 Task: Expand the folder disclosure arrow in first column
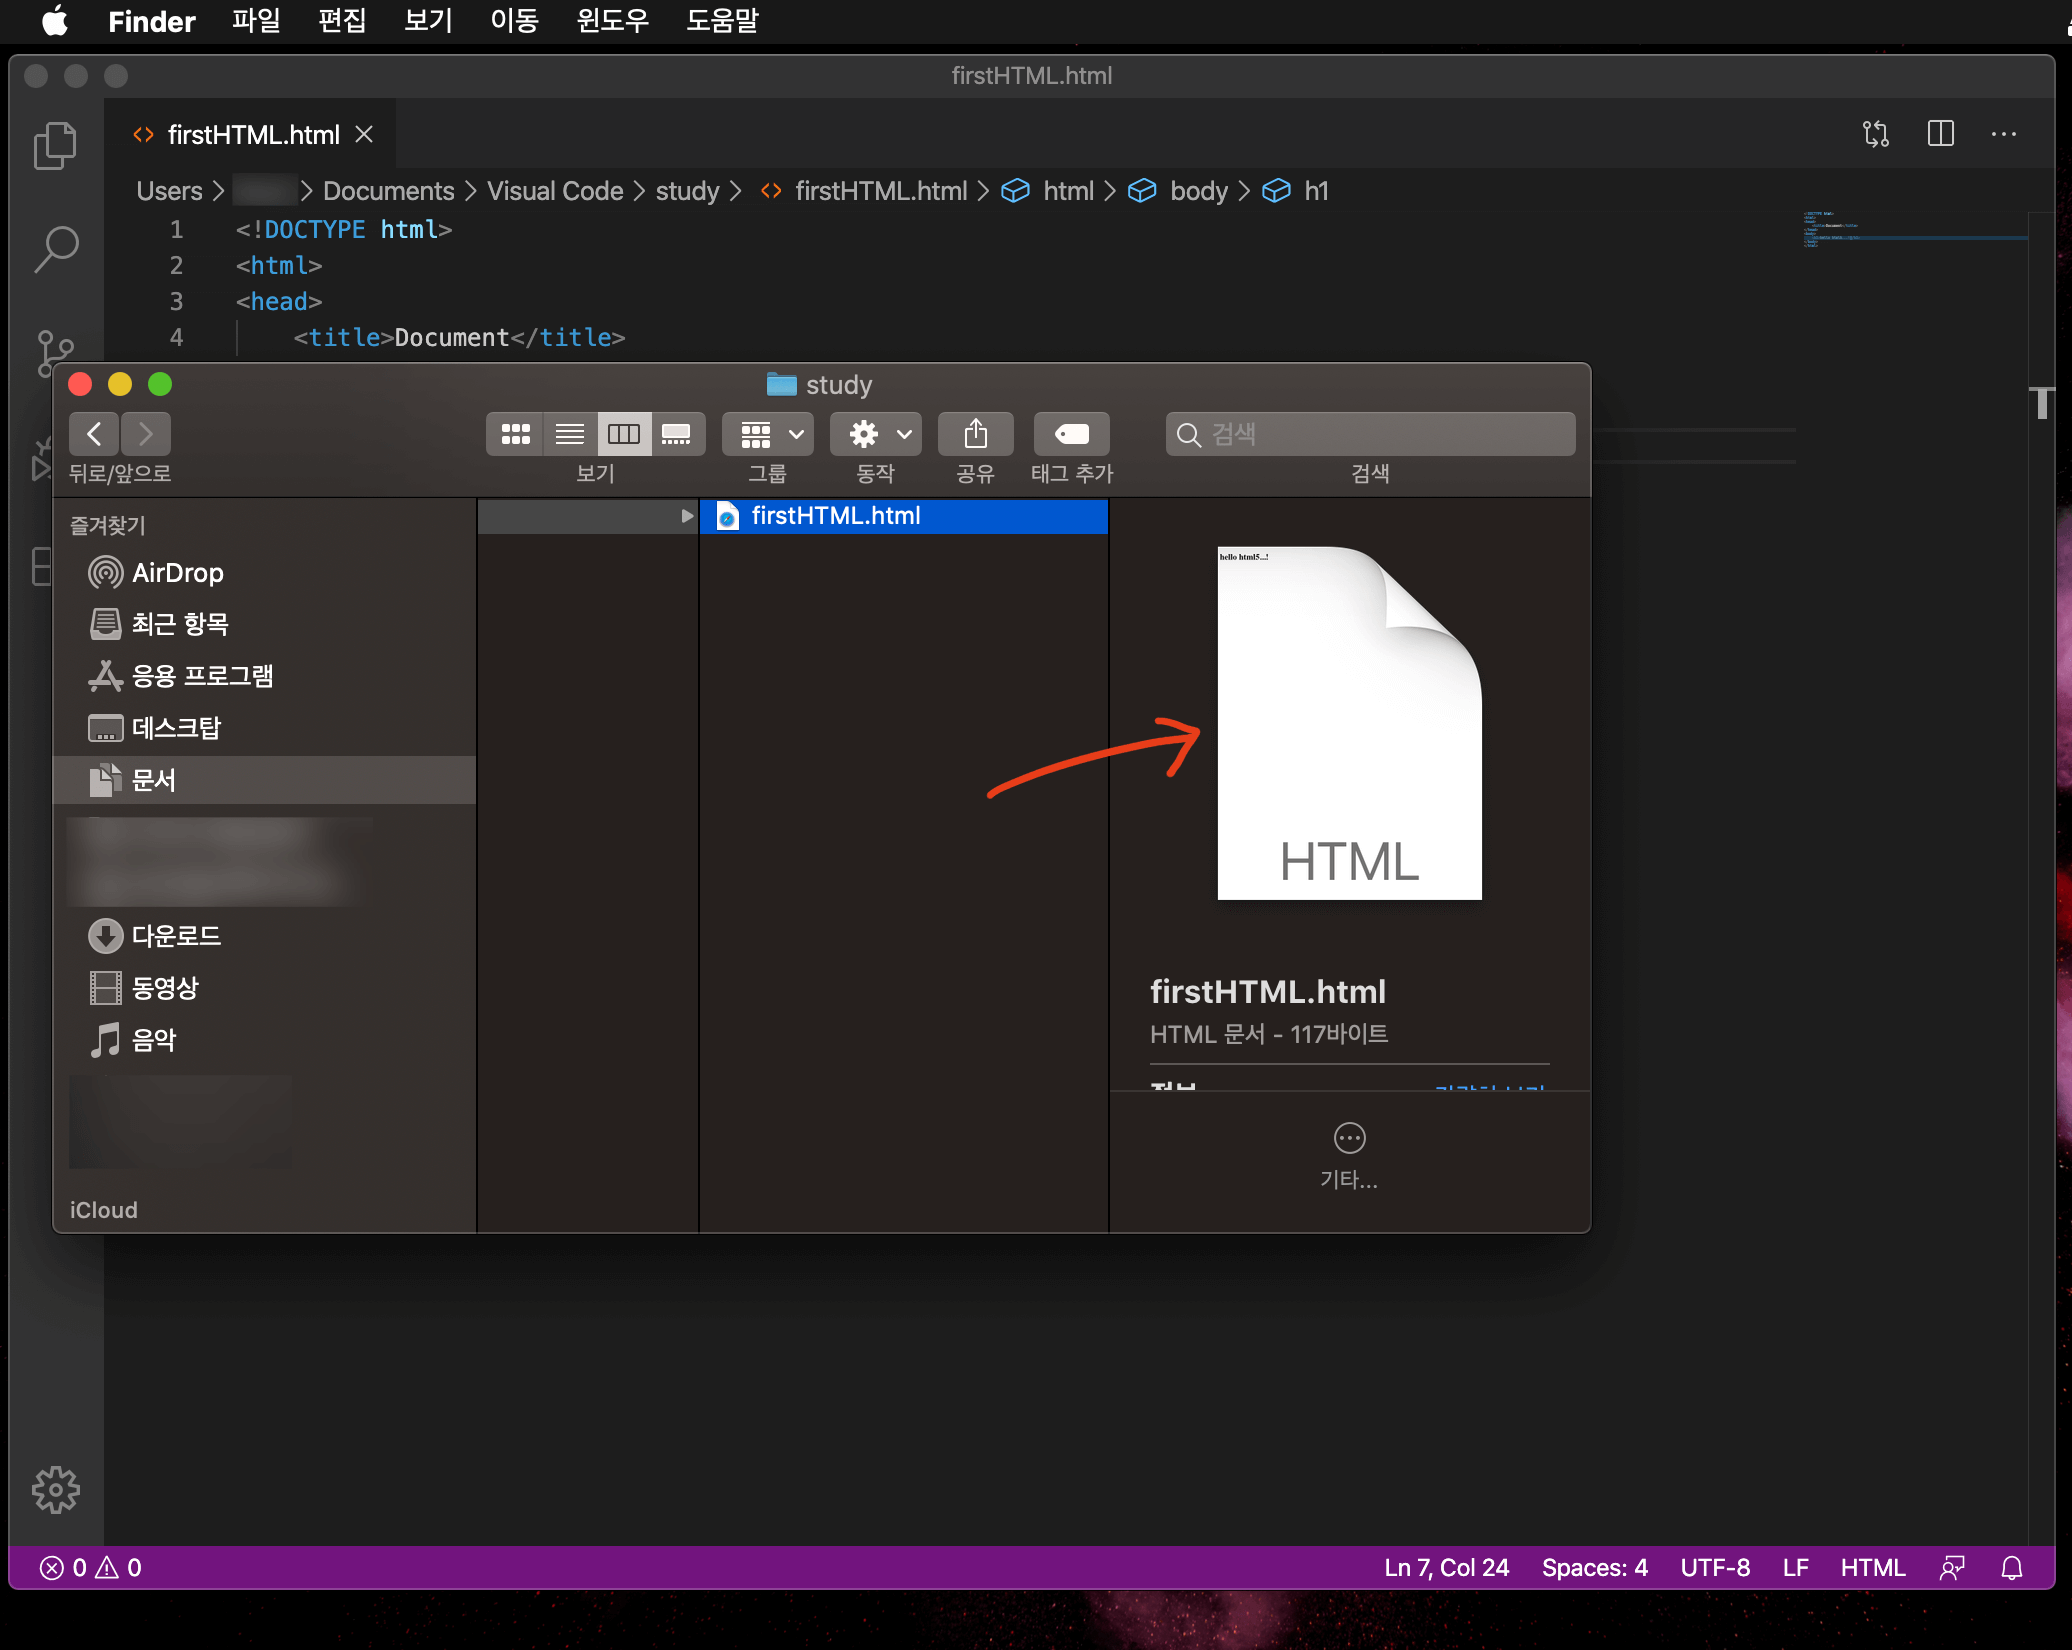[x=687, y=516]
